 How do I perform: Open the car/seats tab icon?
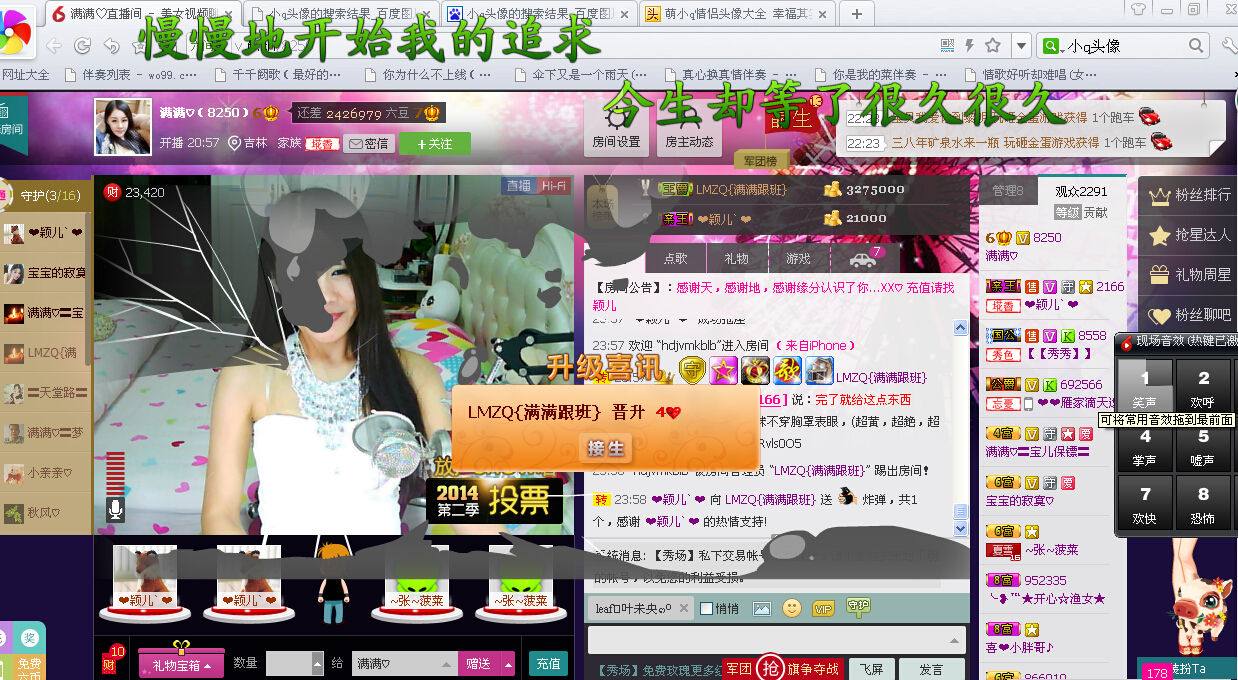pyautogui.click(x=863, y=259)
